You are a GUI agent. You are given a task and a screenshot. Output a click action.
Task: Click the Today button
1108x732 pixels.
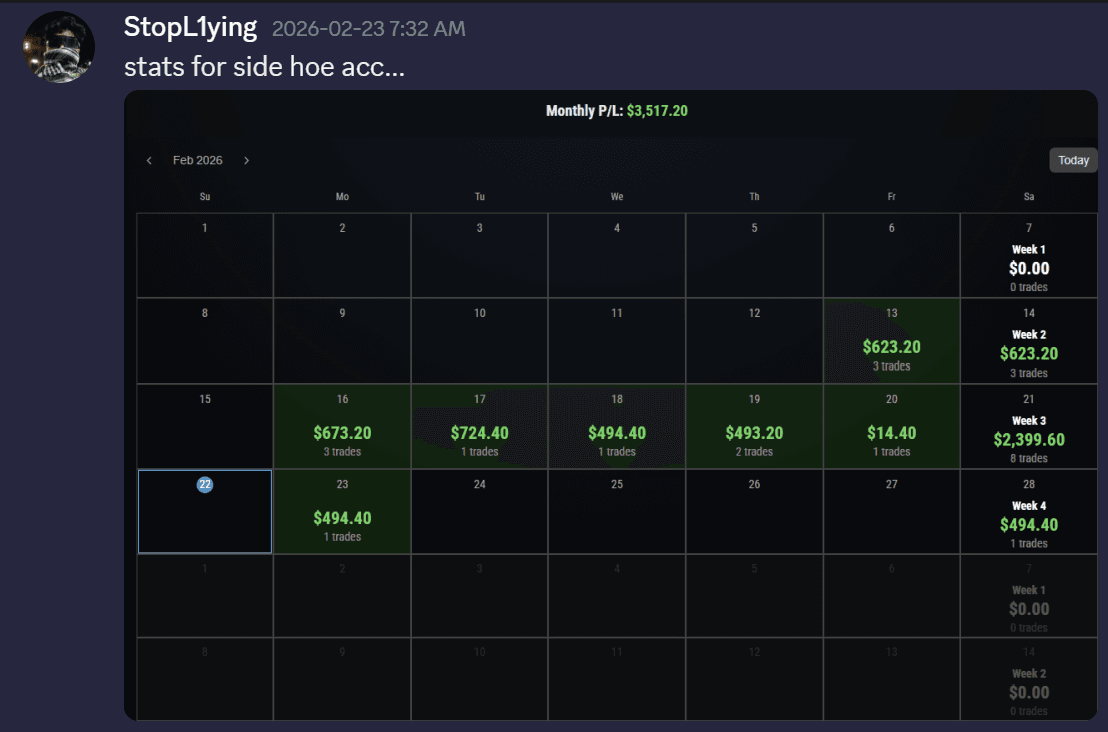click(x=1073, y=160)
